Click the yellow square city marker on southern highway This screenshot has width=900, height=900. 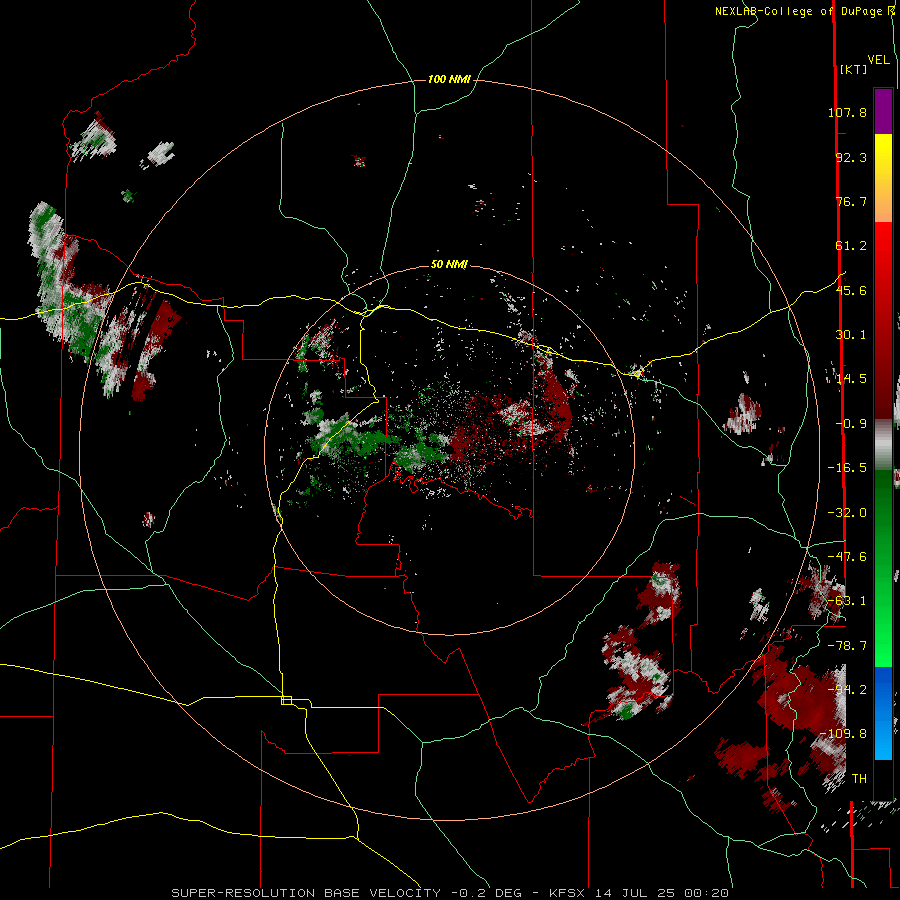click(286, 700)
